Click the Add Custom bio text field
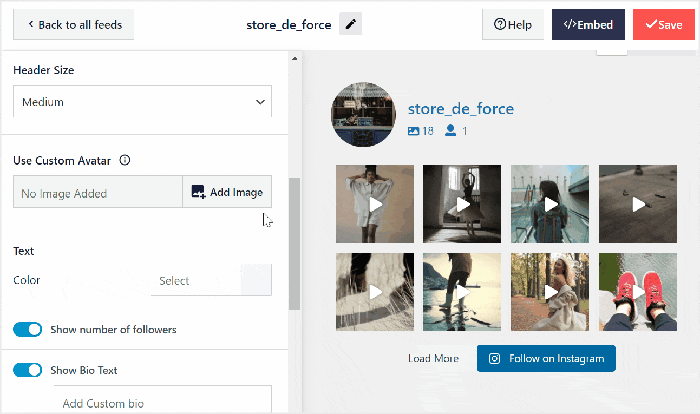The width and height of the screenshot is (700, 414). (x=163, y=399)
